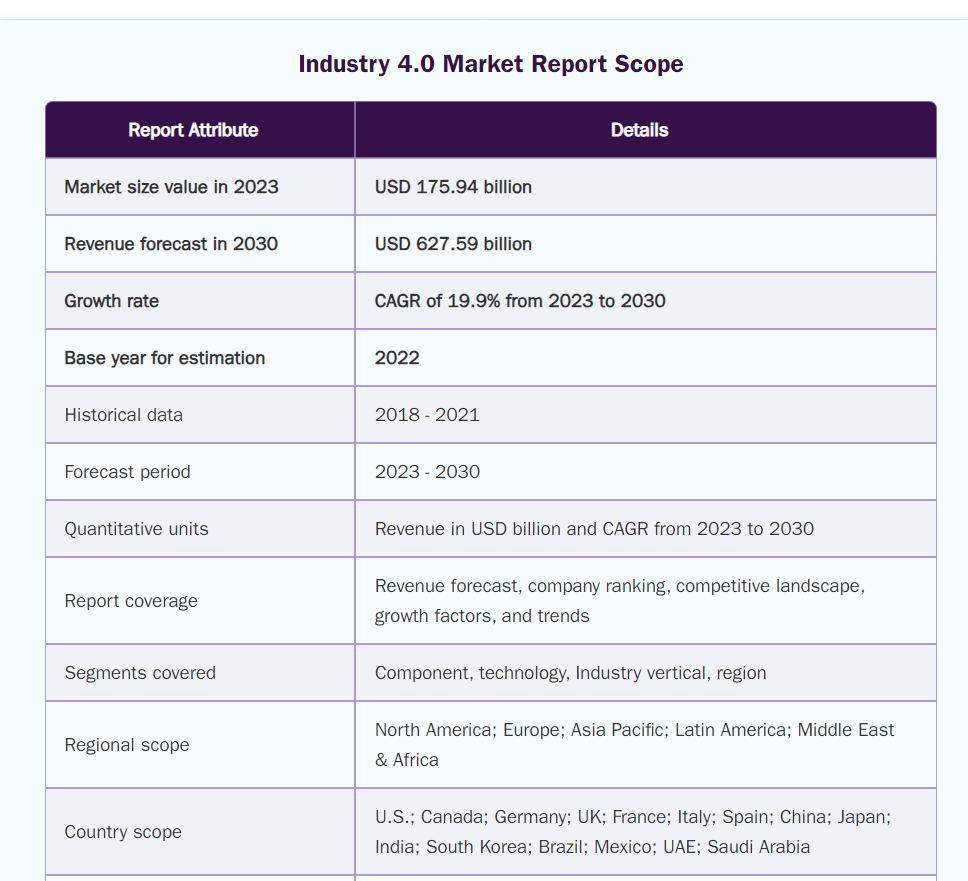
Task: Click the USD 175.94 billion value
Action: click(453, 187)
